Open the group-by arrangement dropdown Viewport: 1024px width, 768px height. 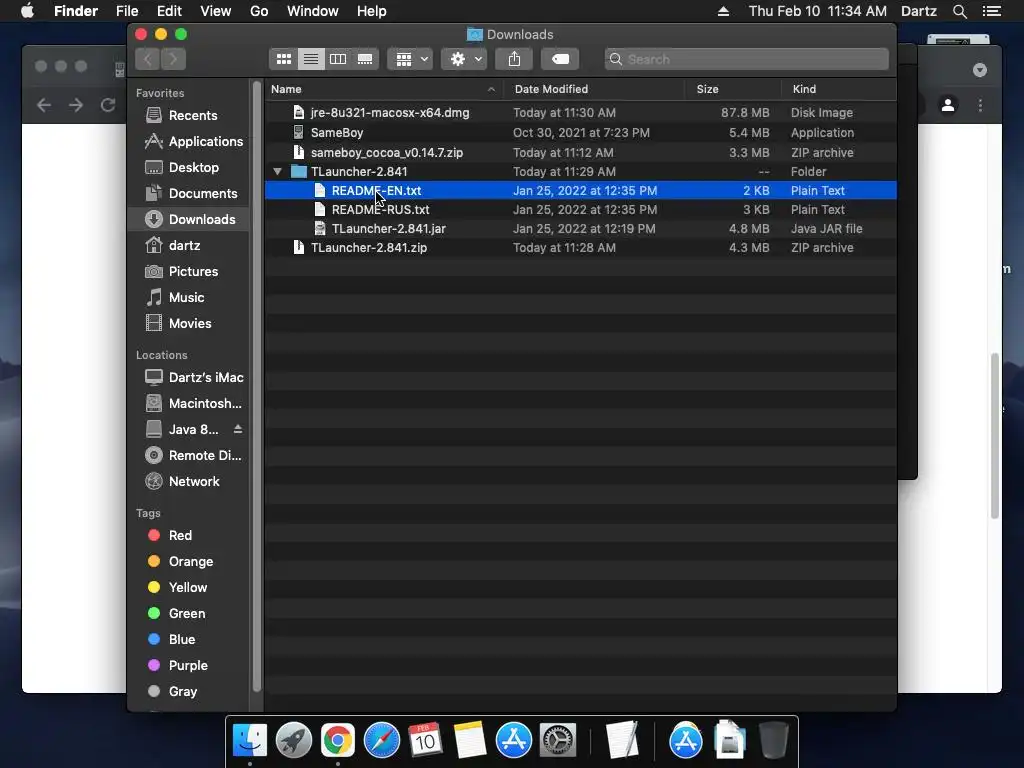pyautogui.click(x=410, y=59)
